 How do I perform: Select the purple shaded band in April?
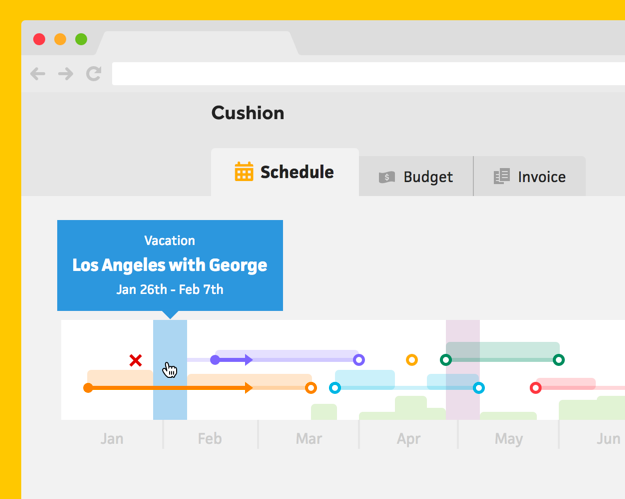[x=463, y=370]
